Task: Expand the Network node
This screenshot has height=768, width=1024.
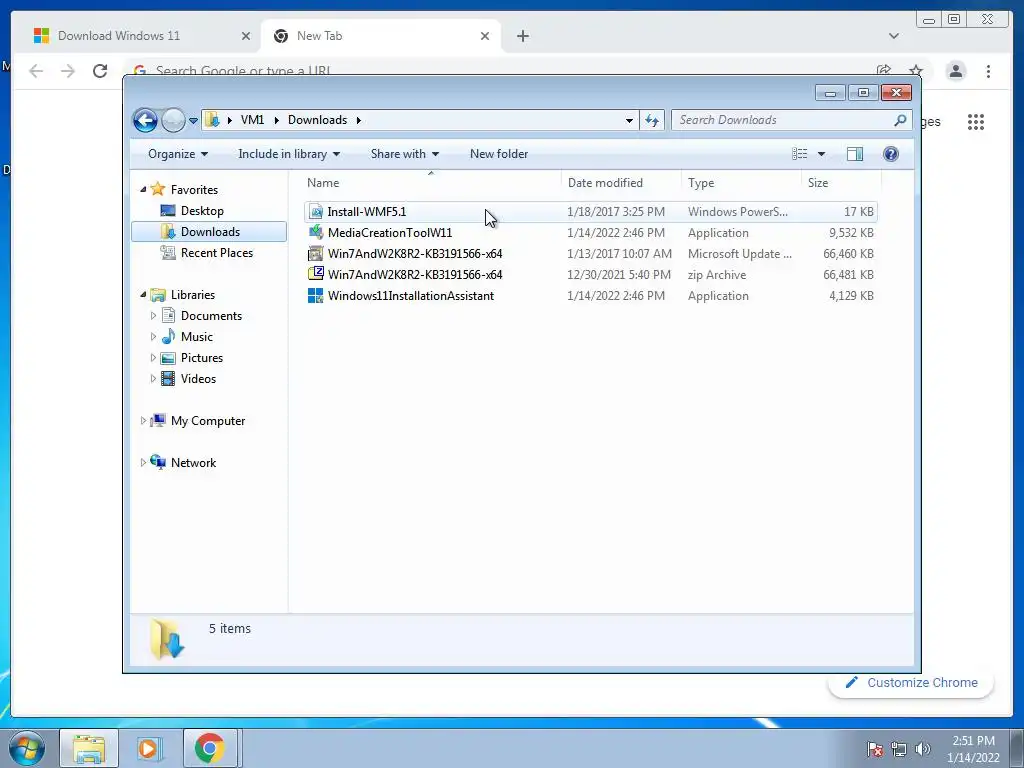Action: [143, 462]
